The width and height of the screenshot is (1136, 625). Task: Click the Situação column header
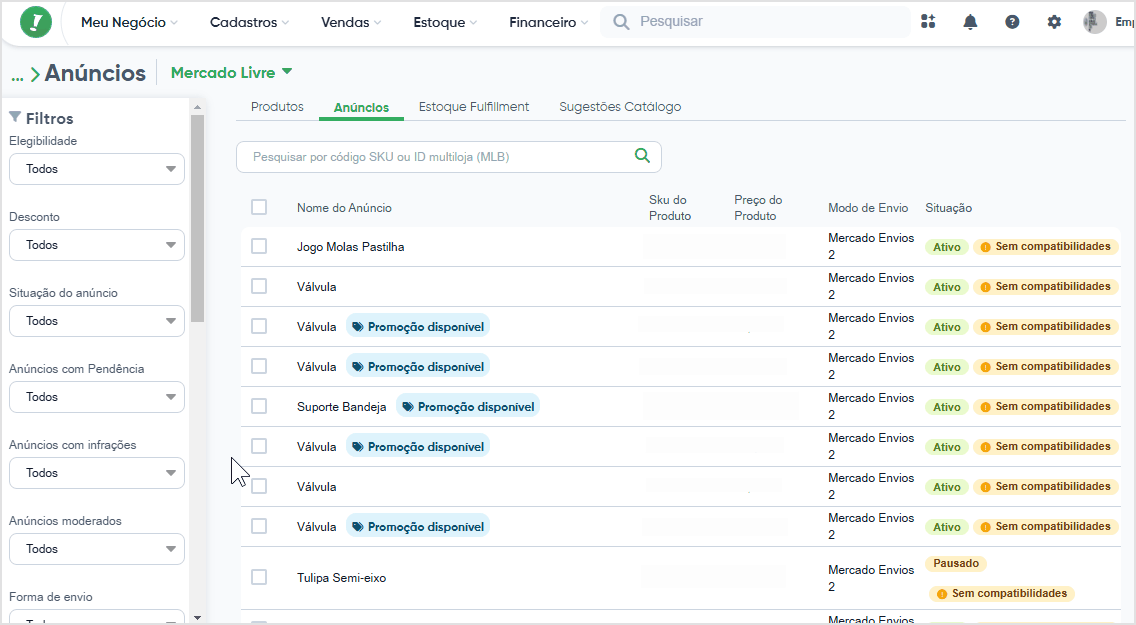948,208
